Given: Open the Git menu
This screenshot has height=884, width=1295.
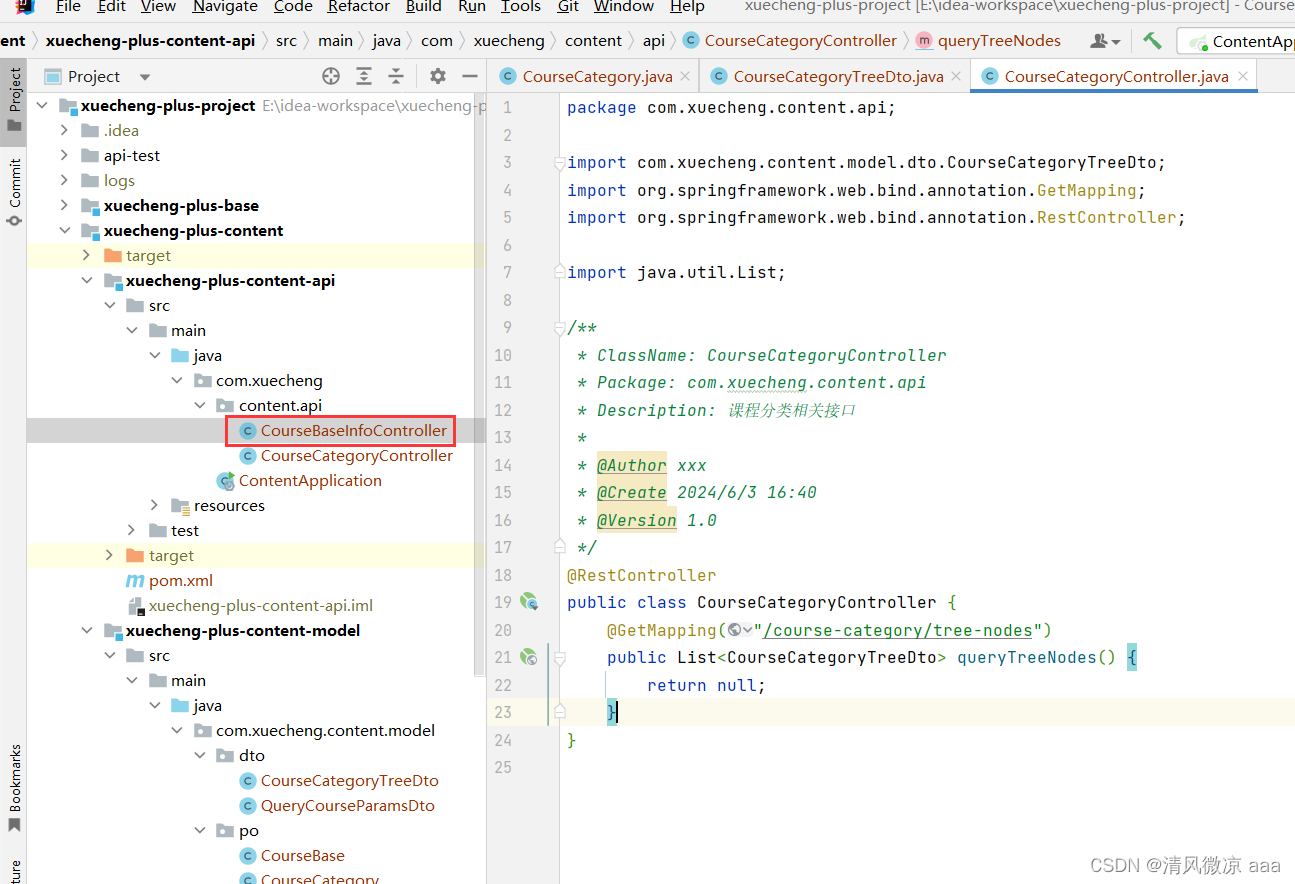Looking at the screenshot, I should [568, 7].
